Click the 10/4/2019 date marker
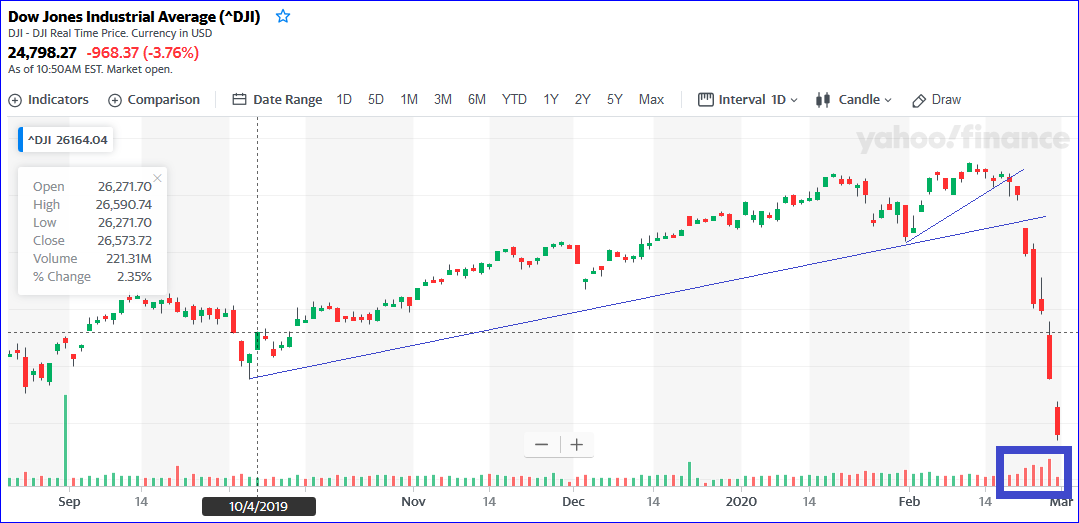 (258, 507)
